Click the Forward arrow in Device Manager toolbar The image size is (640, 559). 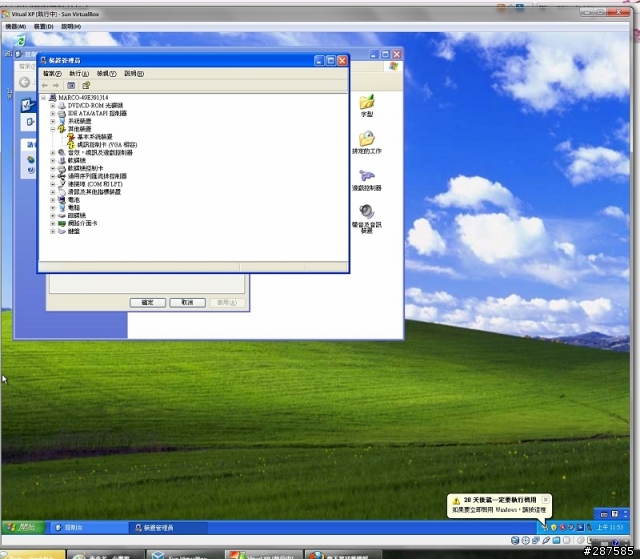[56, 85]
